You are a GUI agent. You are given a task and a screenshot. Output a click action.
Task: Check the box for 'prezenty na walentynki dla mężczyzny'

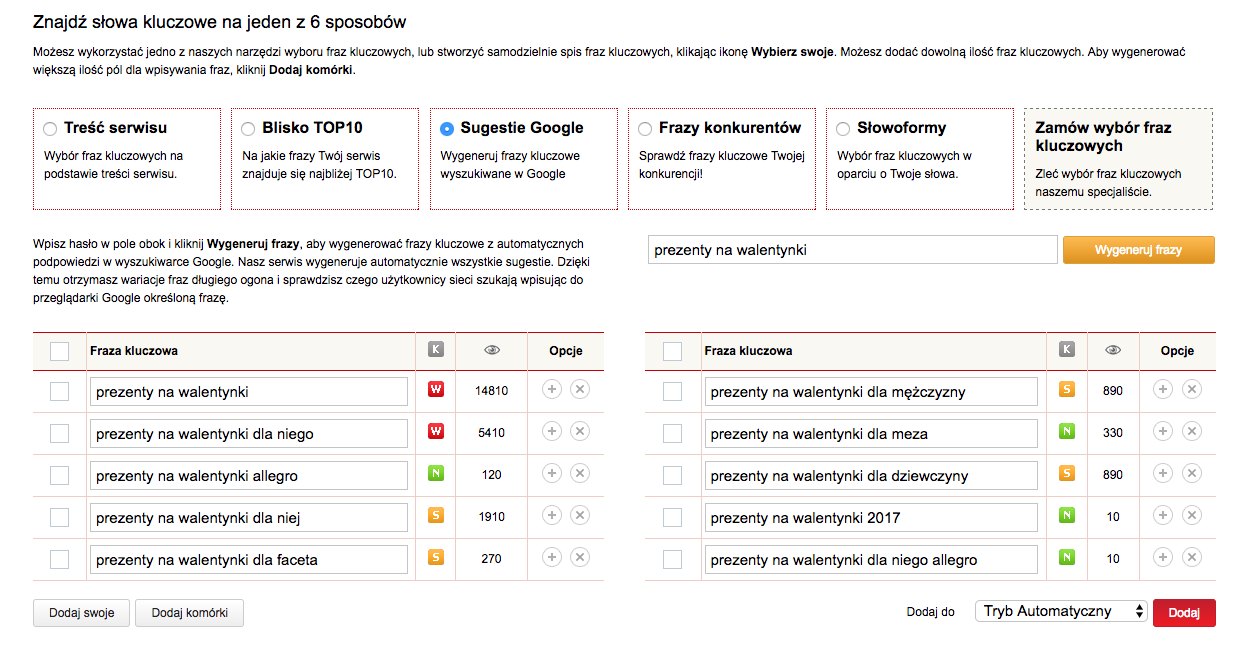(x=673, y=391)
